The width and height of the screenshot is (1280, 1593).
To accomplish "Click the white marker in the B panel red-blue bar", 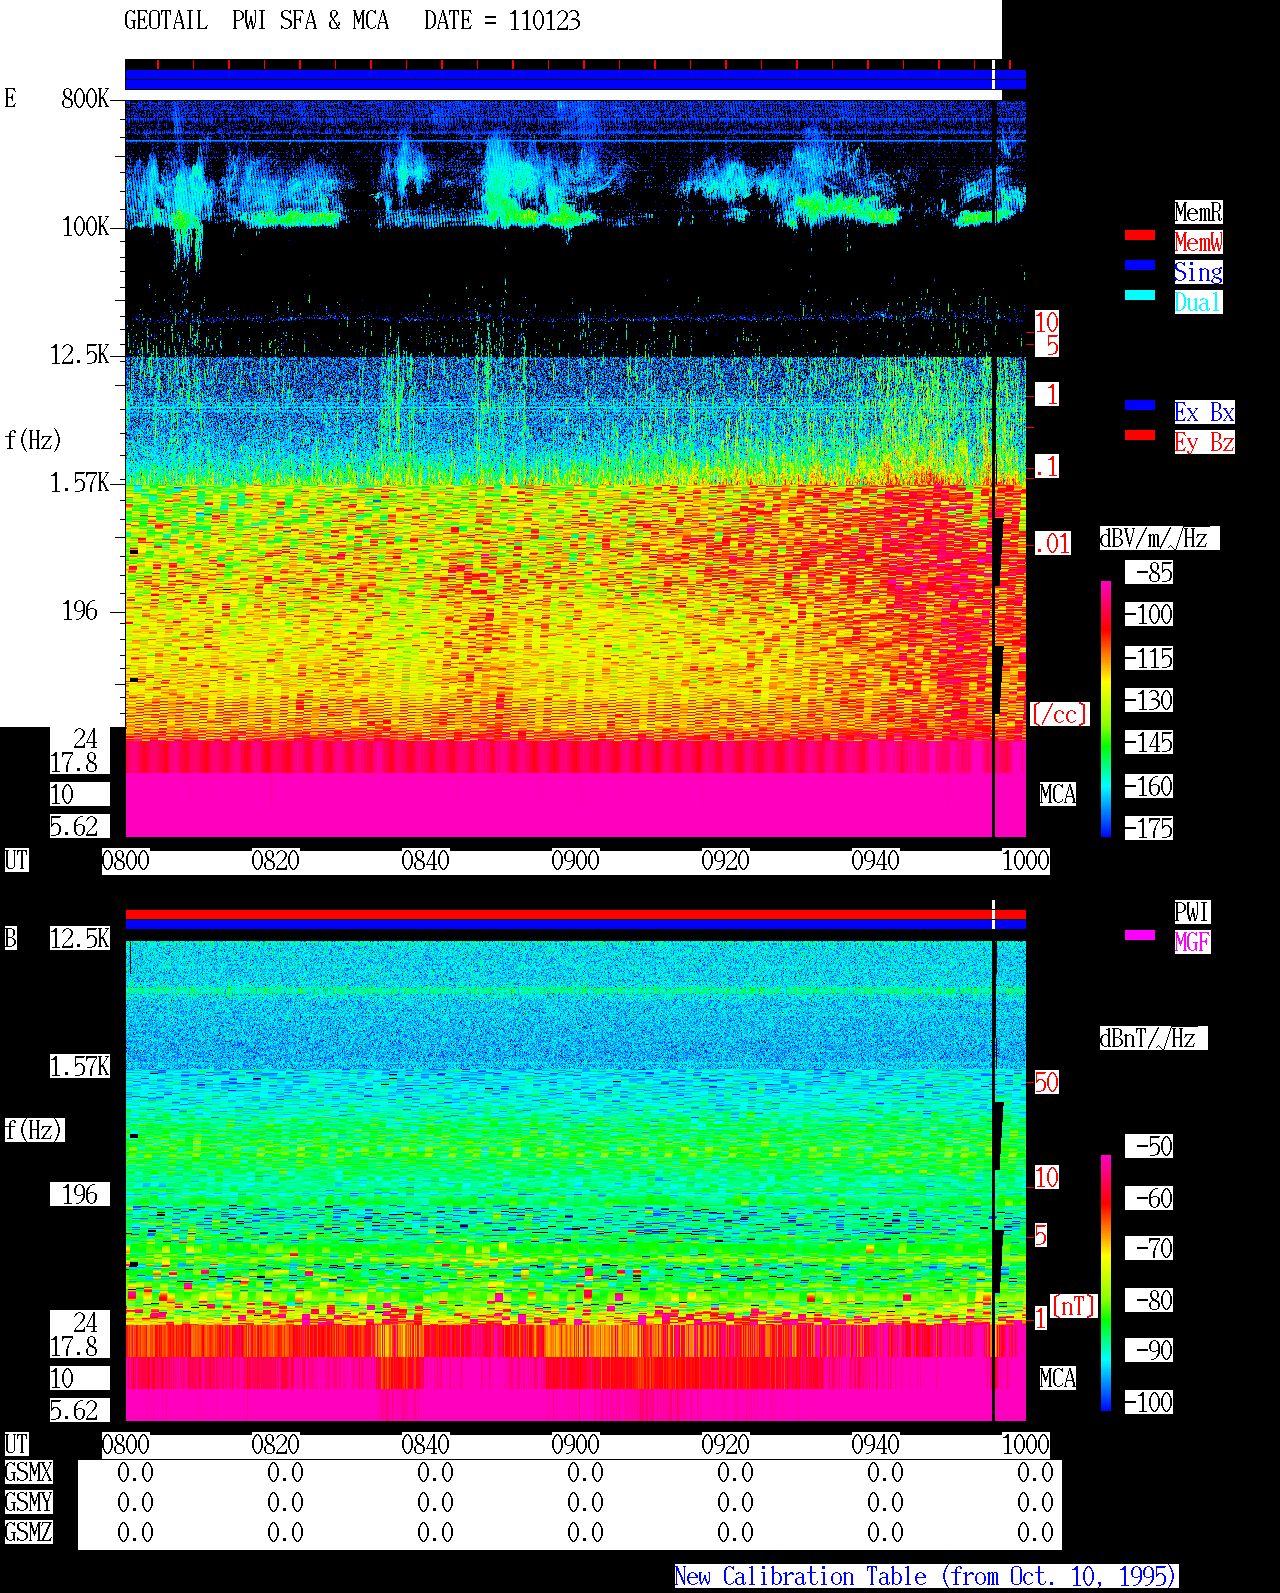I will point(993,915).
